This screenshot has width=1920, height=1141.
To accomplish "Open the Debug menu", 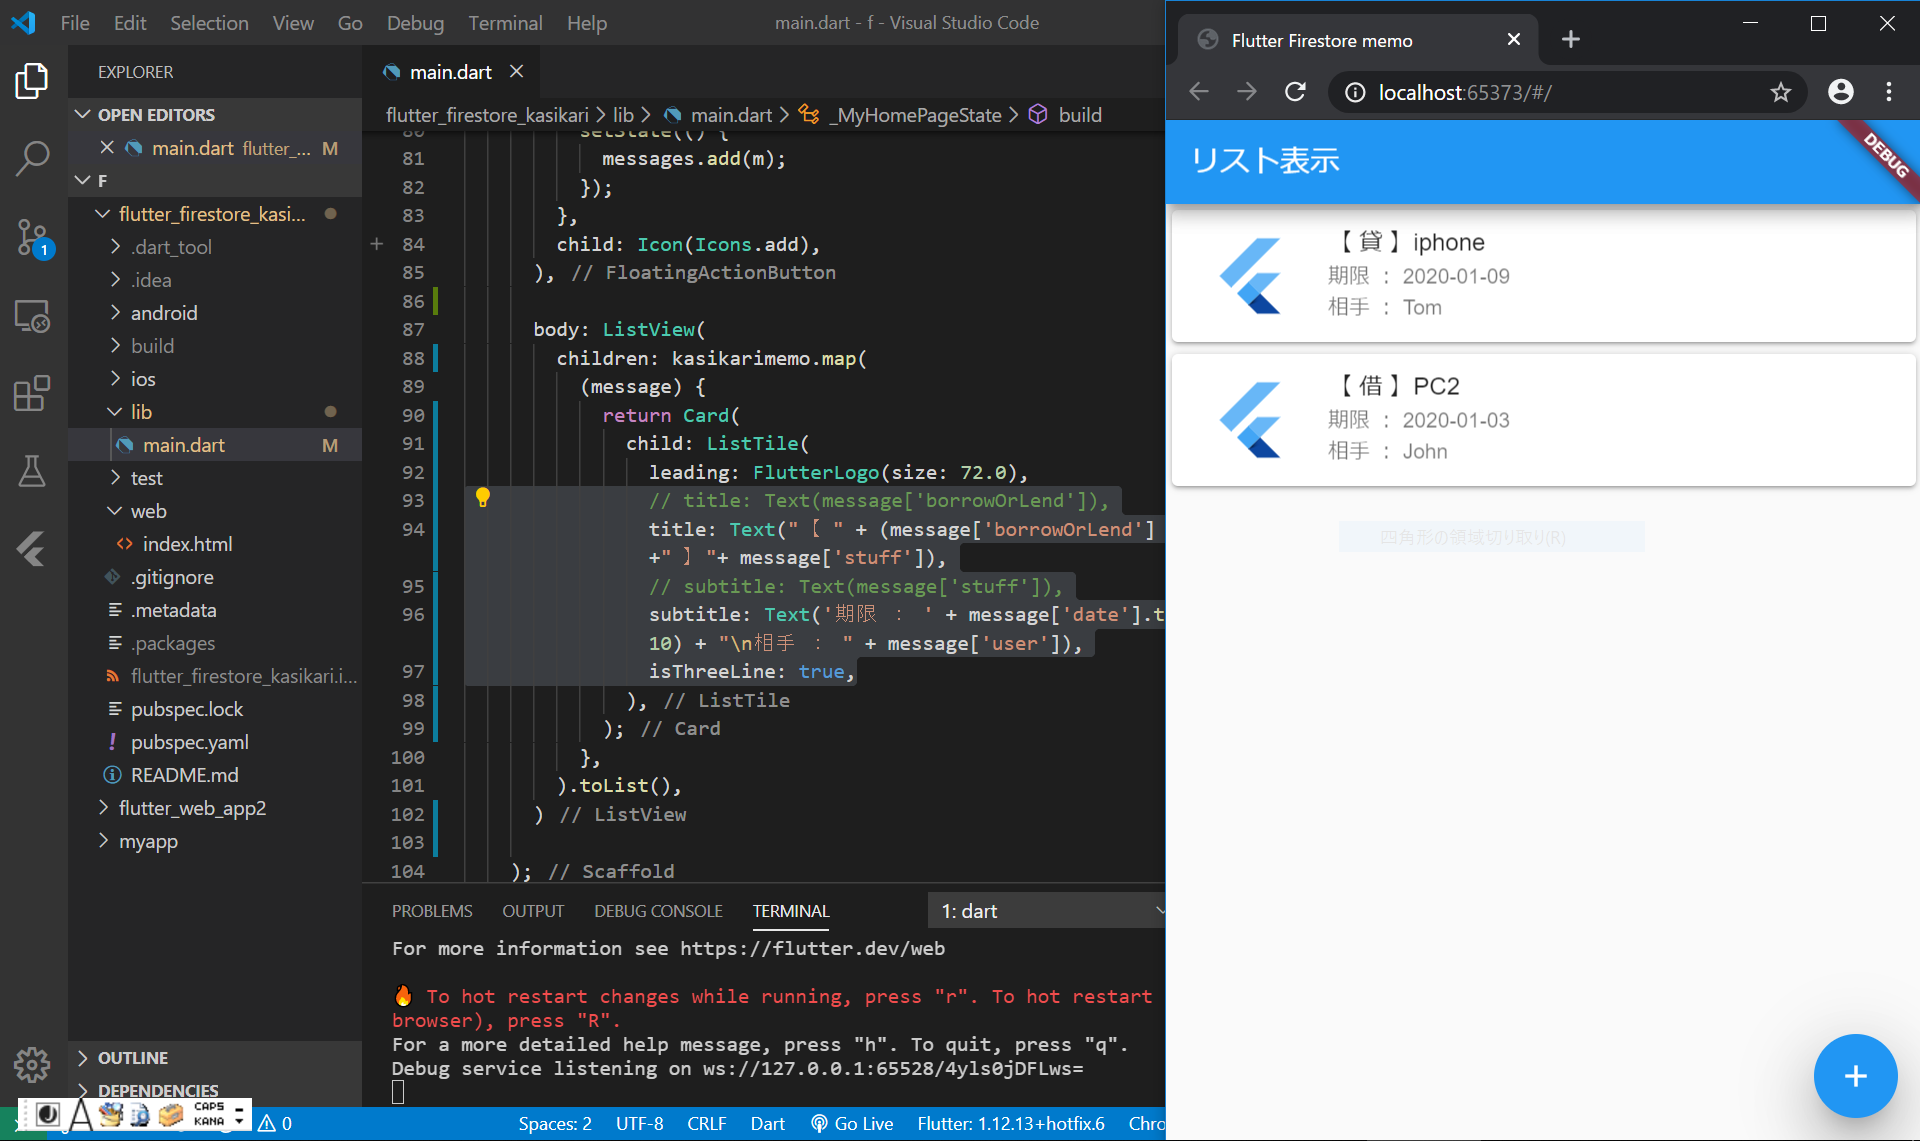I will (415, 22).
